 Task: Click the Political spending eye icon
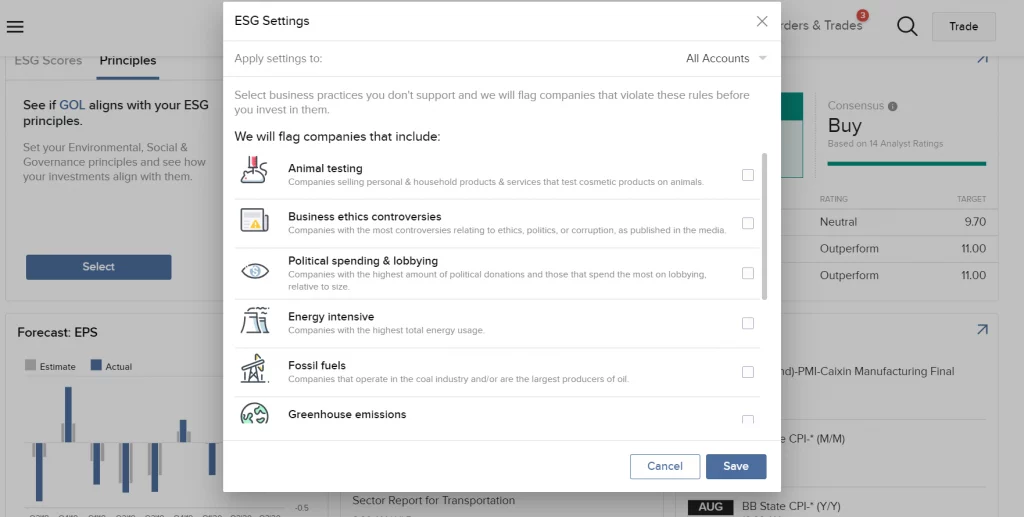pyautogui.click(x=254, y=271)
